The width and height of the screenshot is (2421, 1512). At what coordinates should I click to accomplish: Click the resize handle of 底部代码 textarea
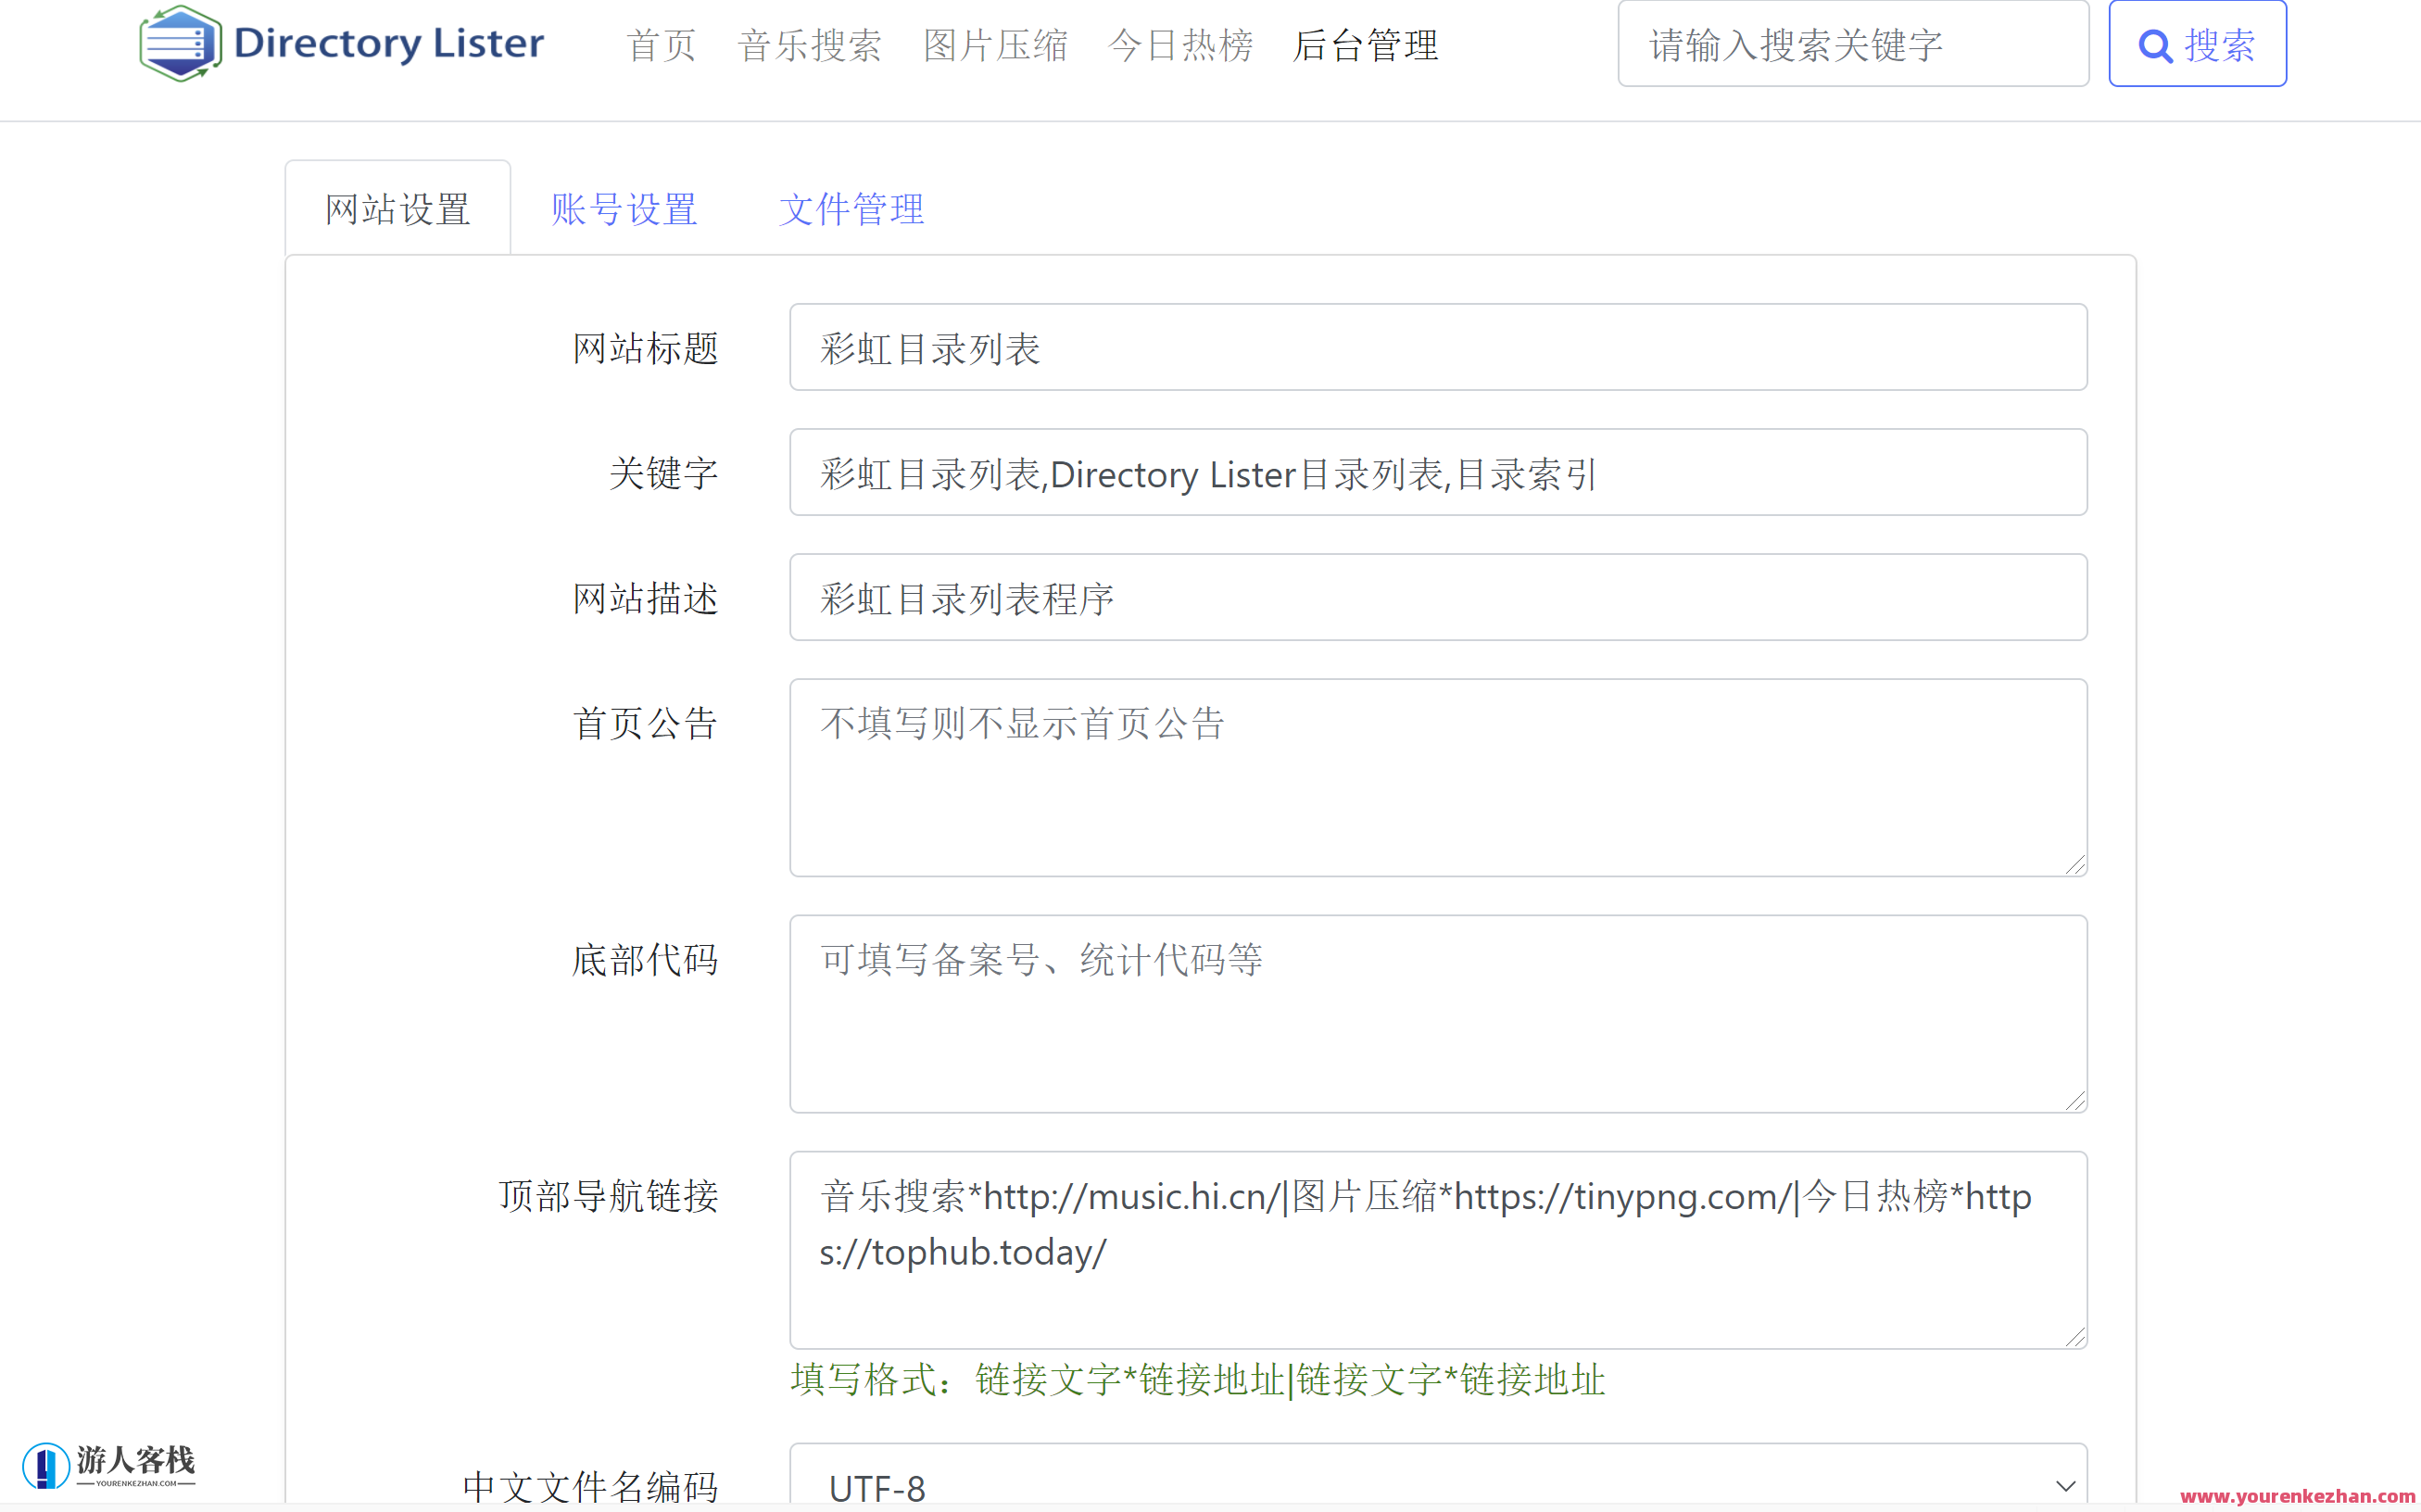2075,1101
